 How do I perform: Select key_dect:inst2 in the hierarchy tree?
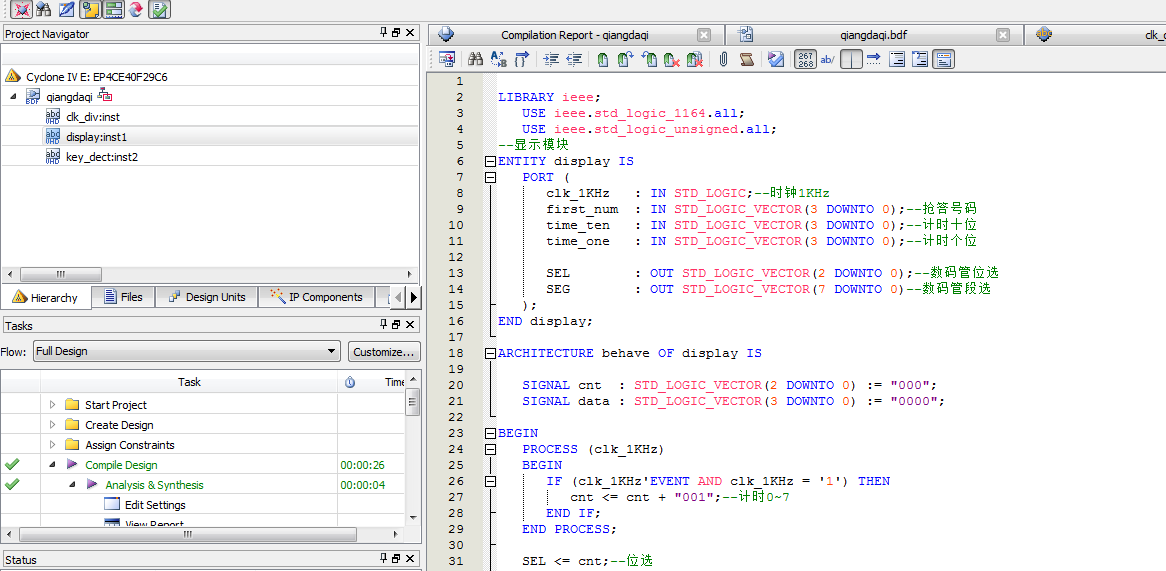pos(101,157)
